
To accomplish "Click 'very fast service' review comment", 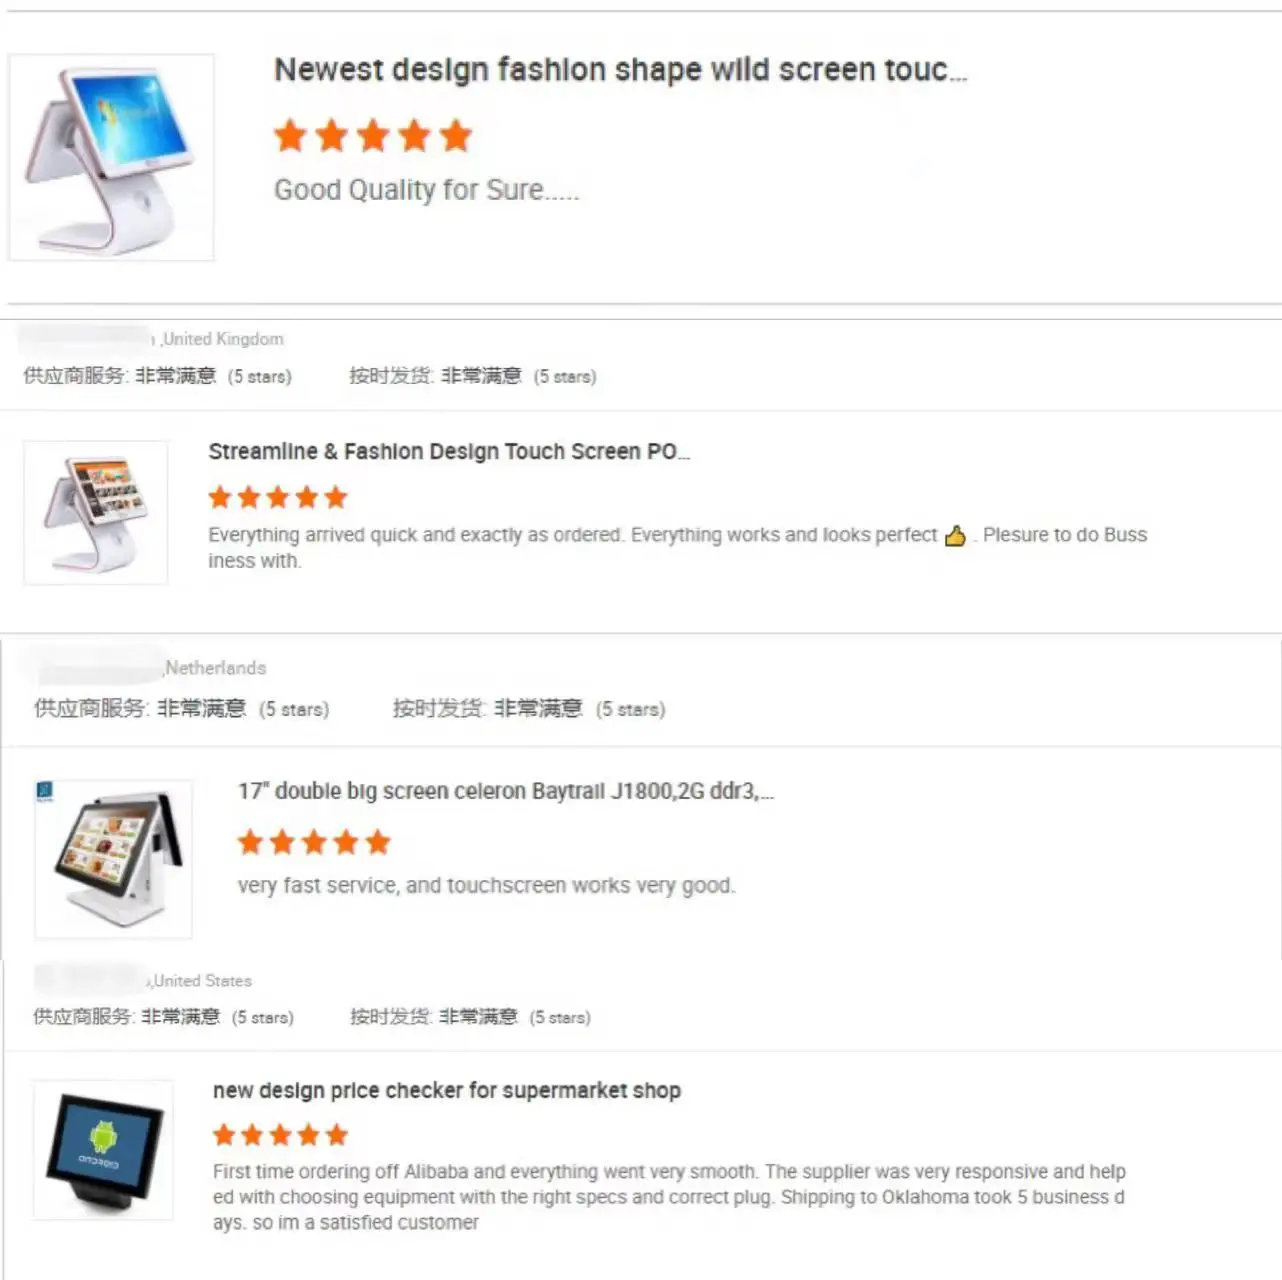I will click(486, 886).
